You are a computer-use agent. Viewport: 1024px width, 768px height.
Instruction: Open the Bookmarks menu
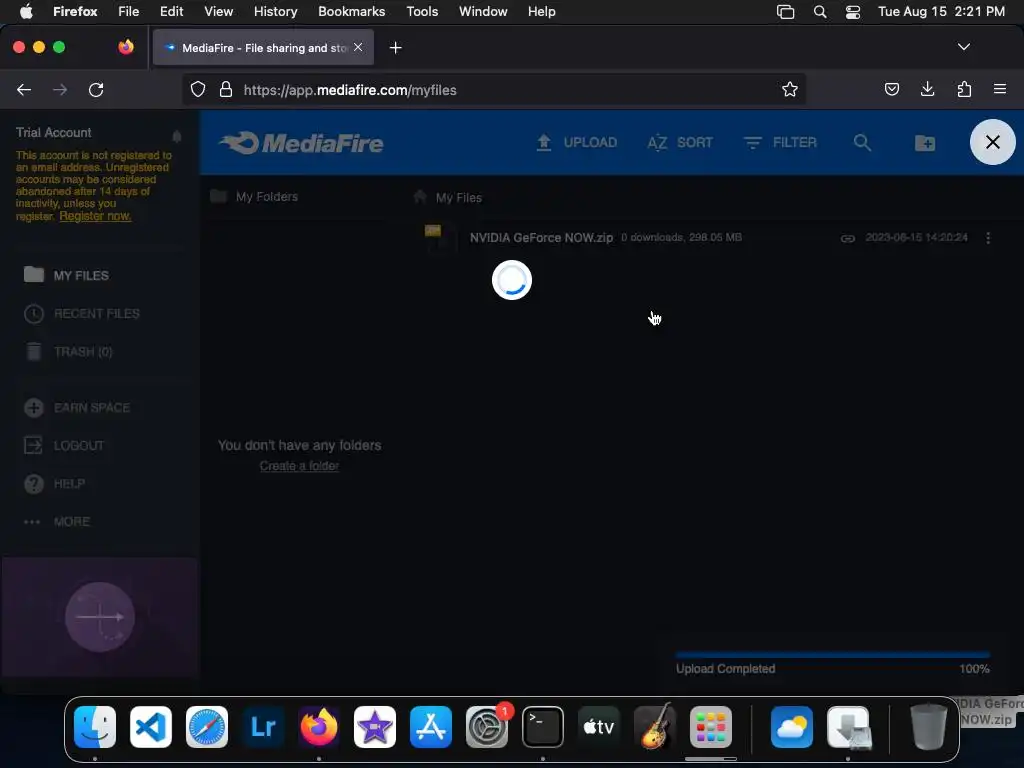coord(351,12)
